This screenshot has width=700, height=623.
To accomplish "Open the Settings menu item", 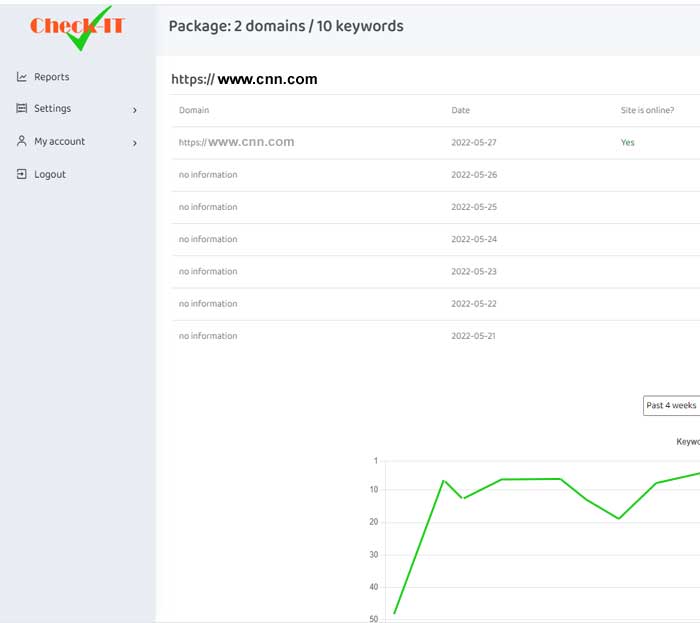I will tap(53, 108).
